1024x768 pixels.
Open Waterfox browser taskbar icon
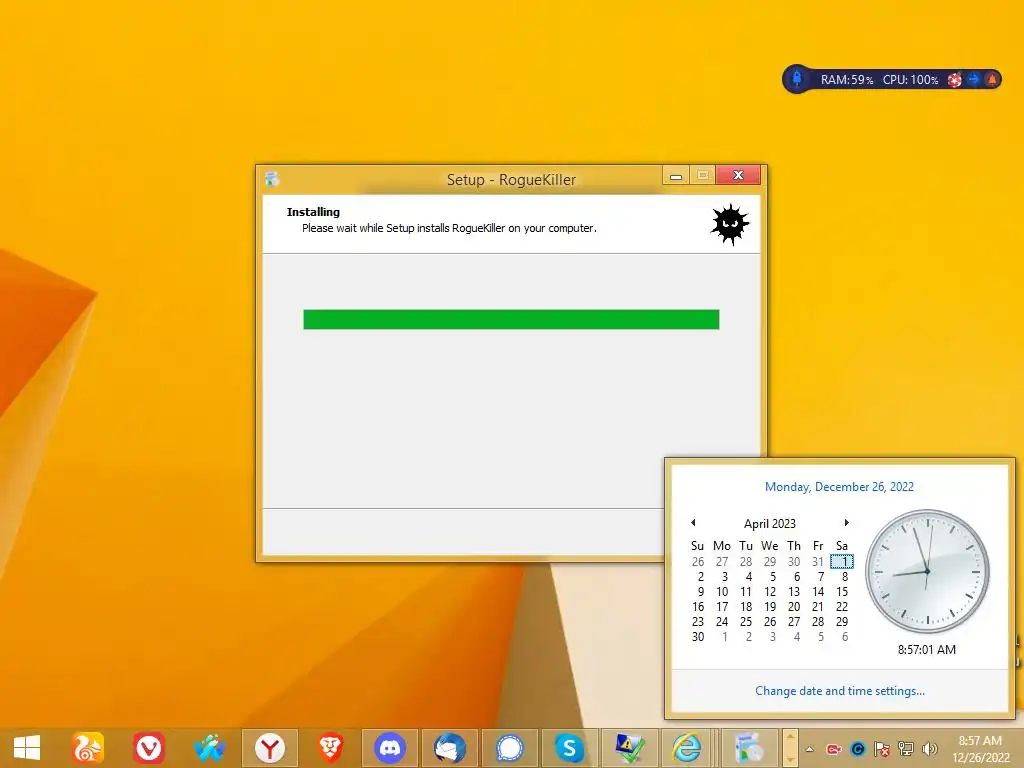pyautogui.click(x=209, y=748)
